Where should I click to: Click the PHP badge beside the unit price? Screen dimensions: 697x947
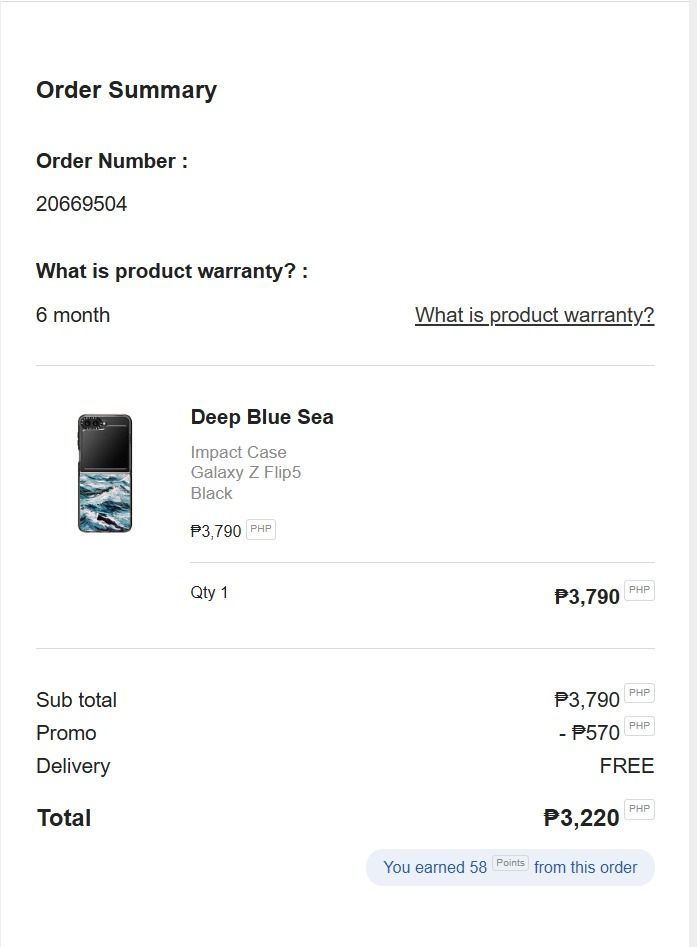click(x=261, y=529)
